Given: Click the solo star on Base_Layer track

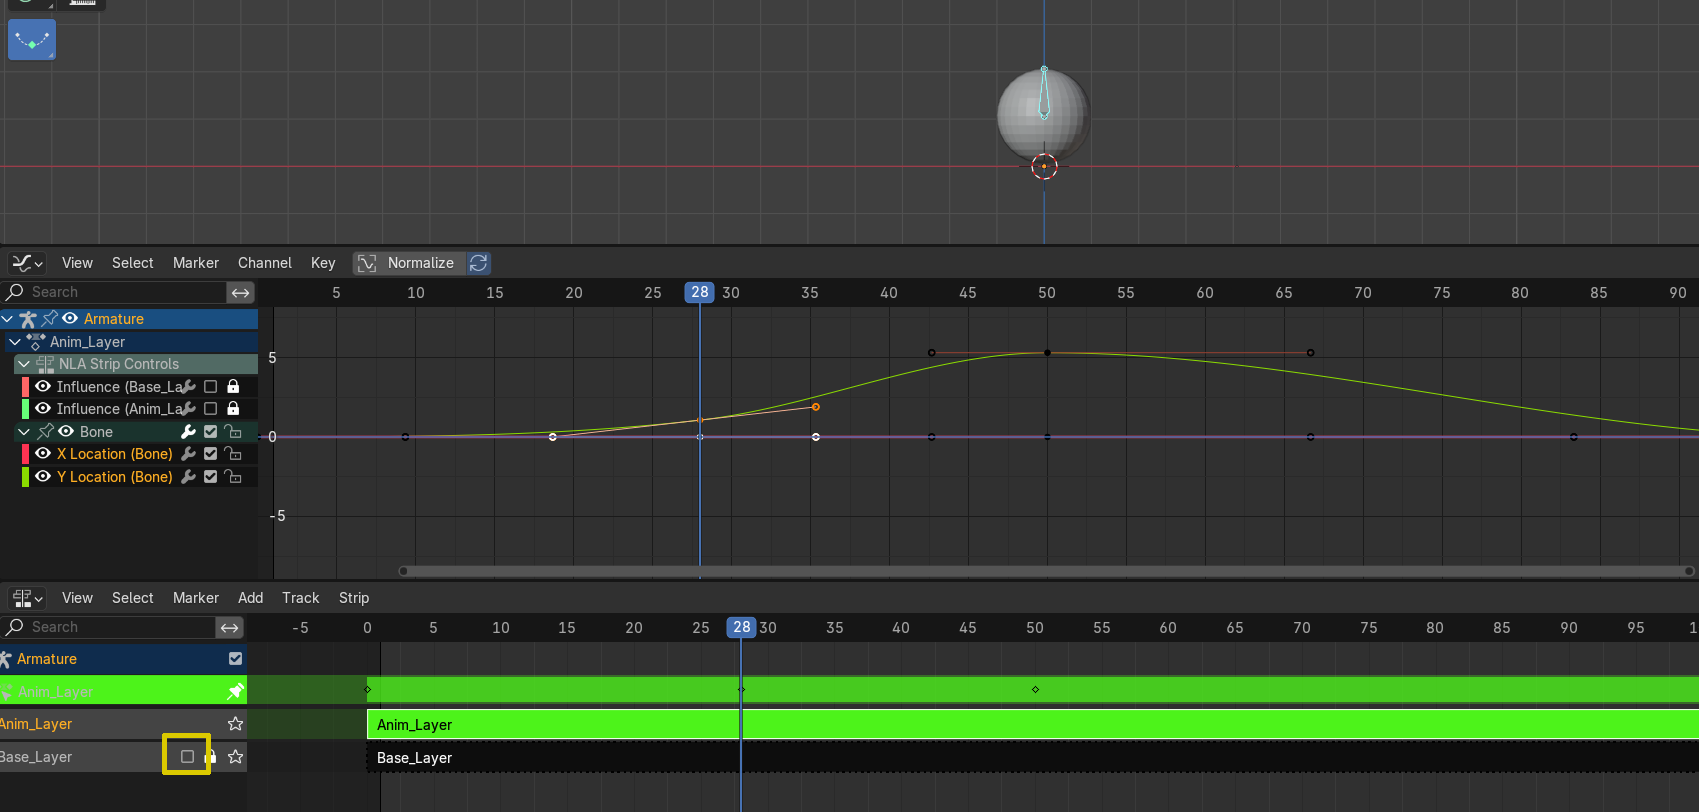Looking at the screenshot, I should click(235, 757).
